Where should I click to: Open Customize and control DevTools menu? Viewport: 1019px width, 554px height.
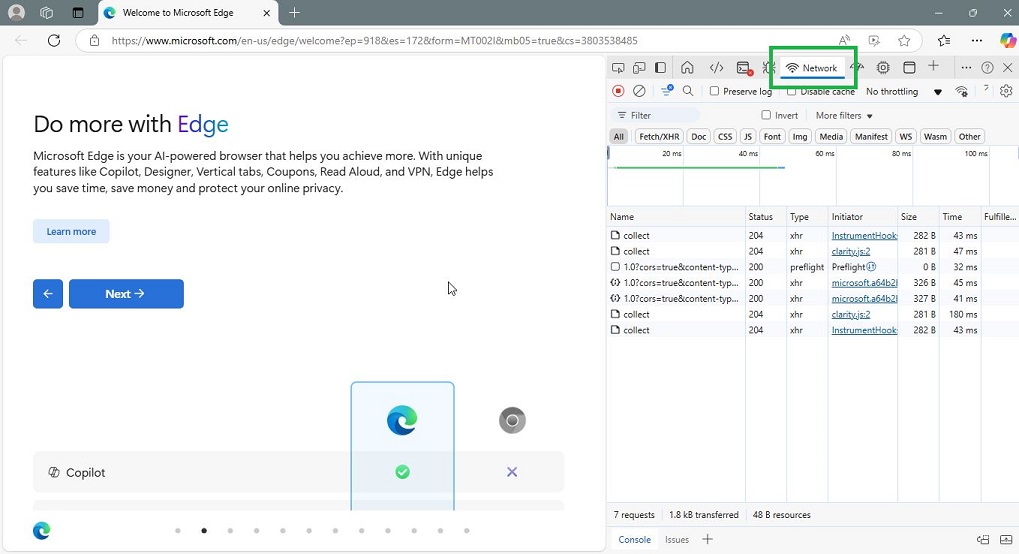966,68
